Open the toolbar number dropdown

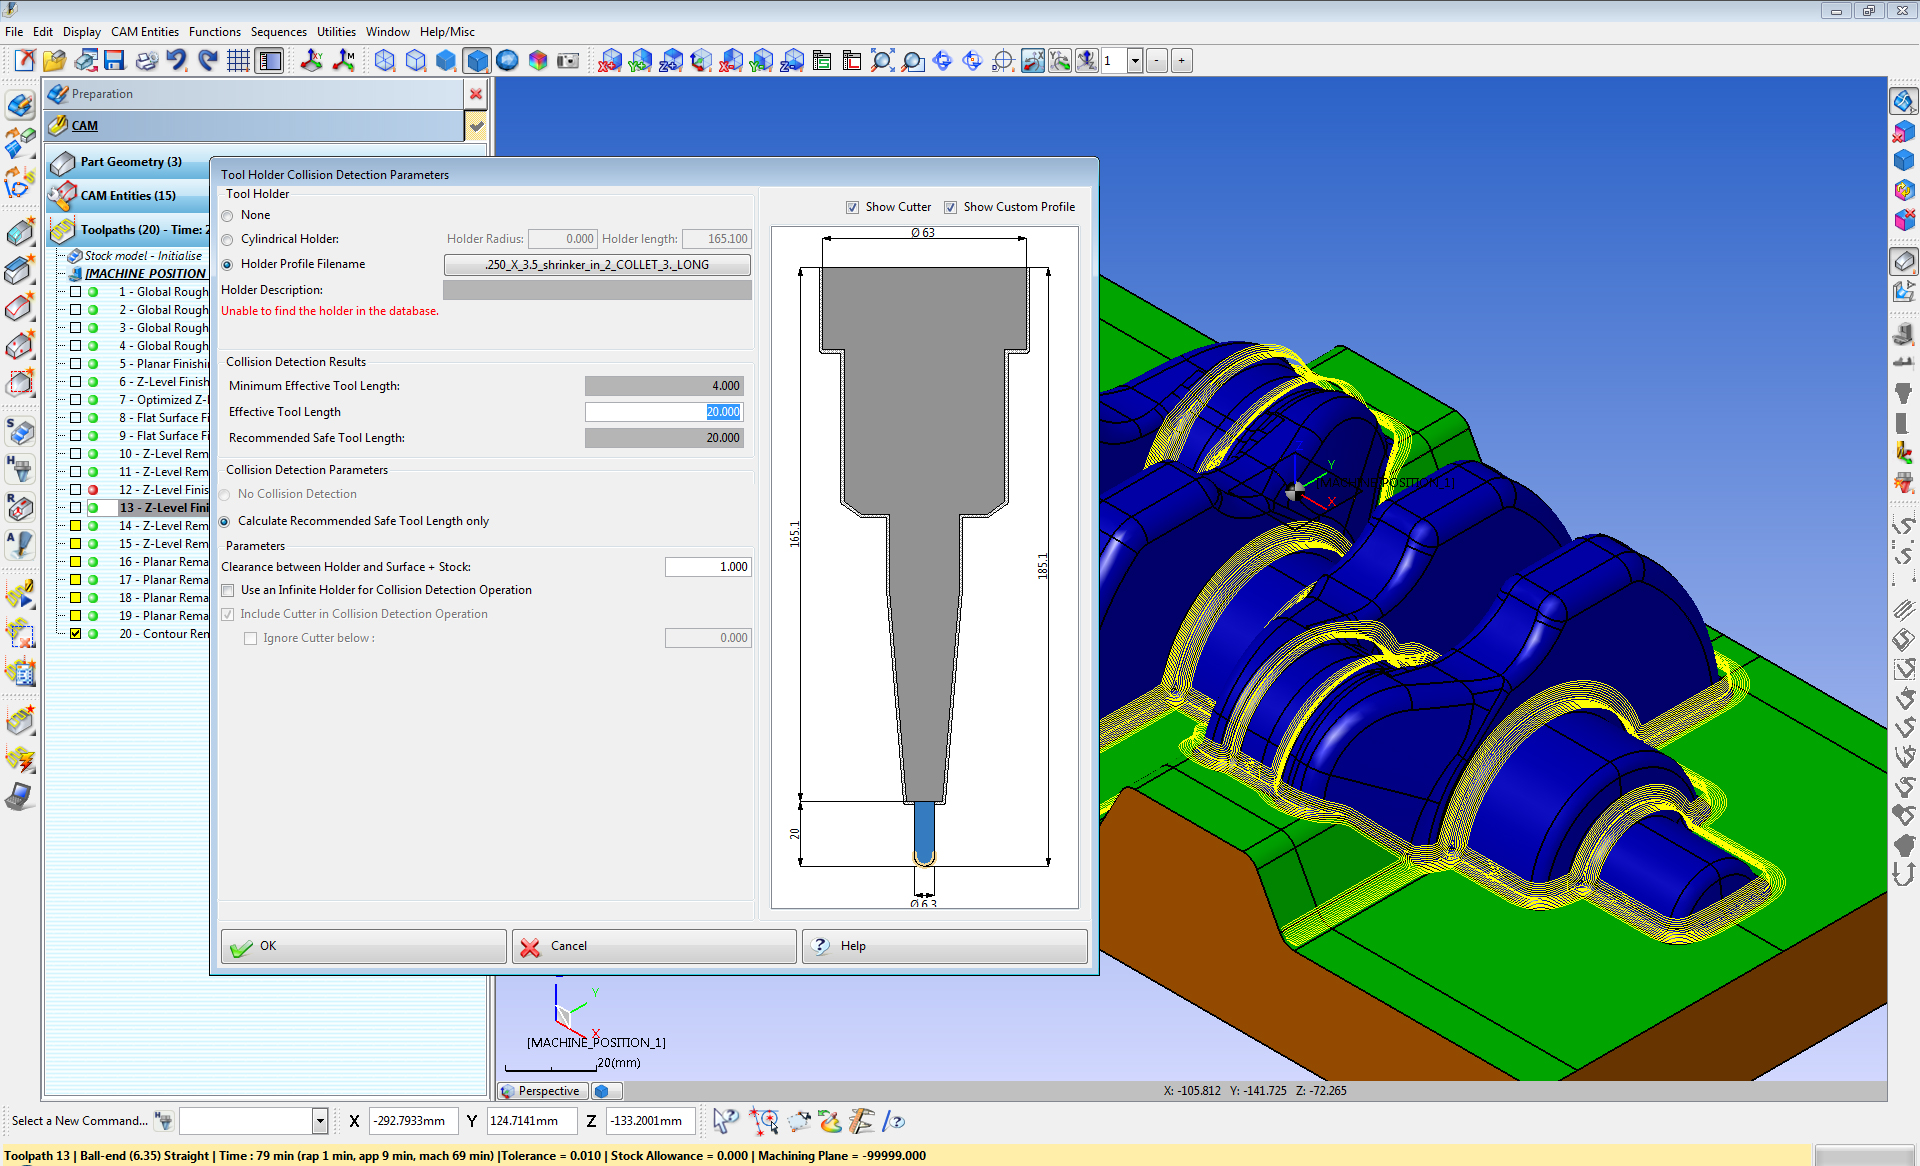coord(1135,61)
